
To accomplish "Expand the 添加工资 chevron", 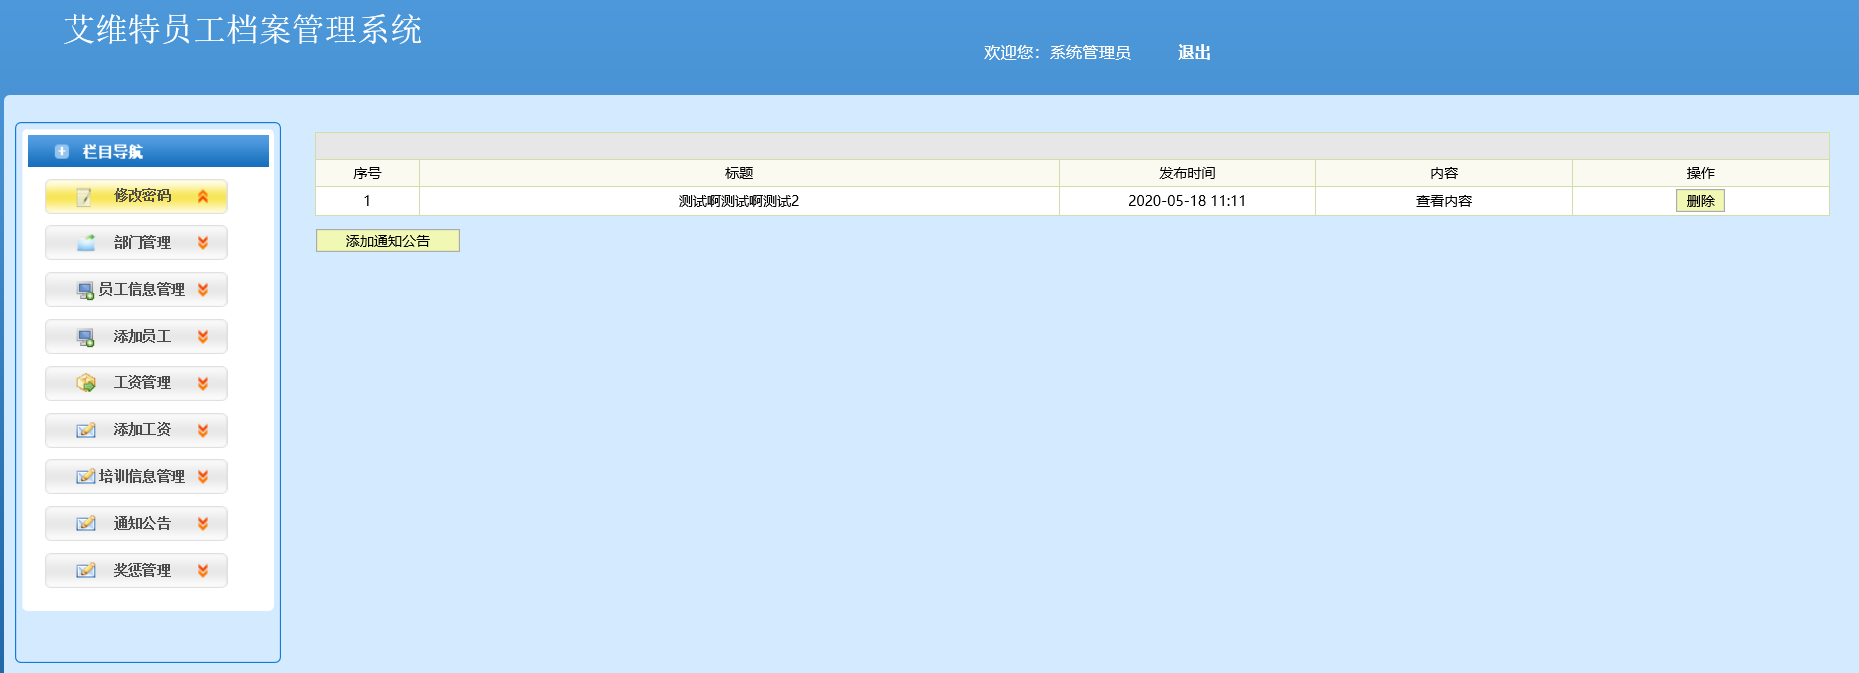I will [x=203, y=430].
